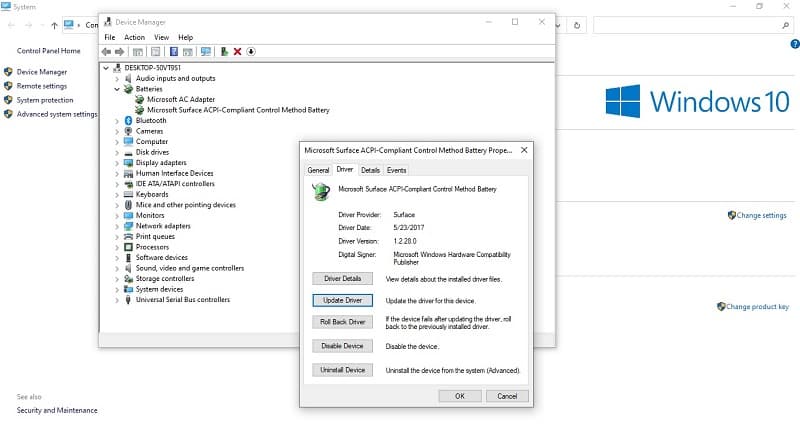Click the Roll Back Driver button
Screen dimensions: 800x425
342,322
